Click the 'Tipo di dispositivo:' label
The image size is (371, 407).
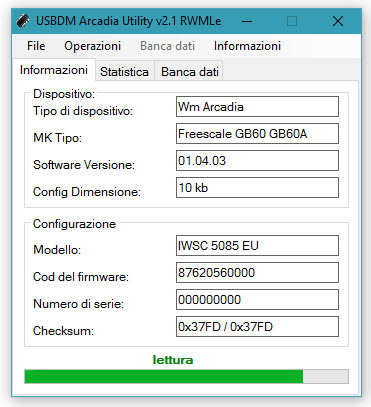click(x=83, y=111)
